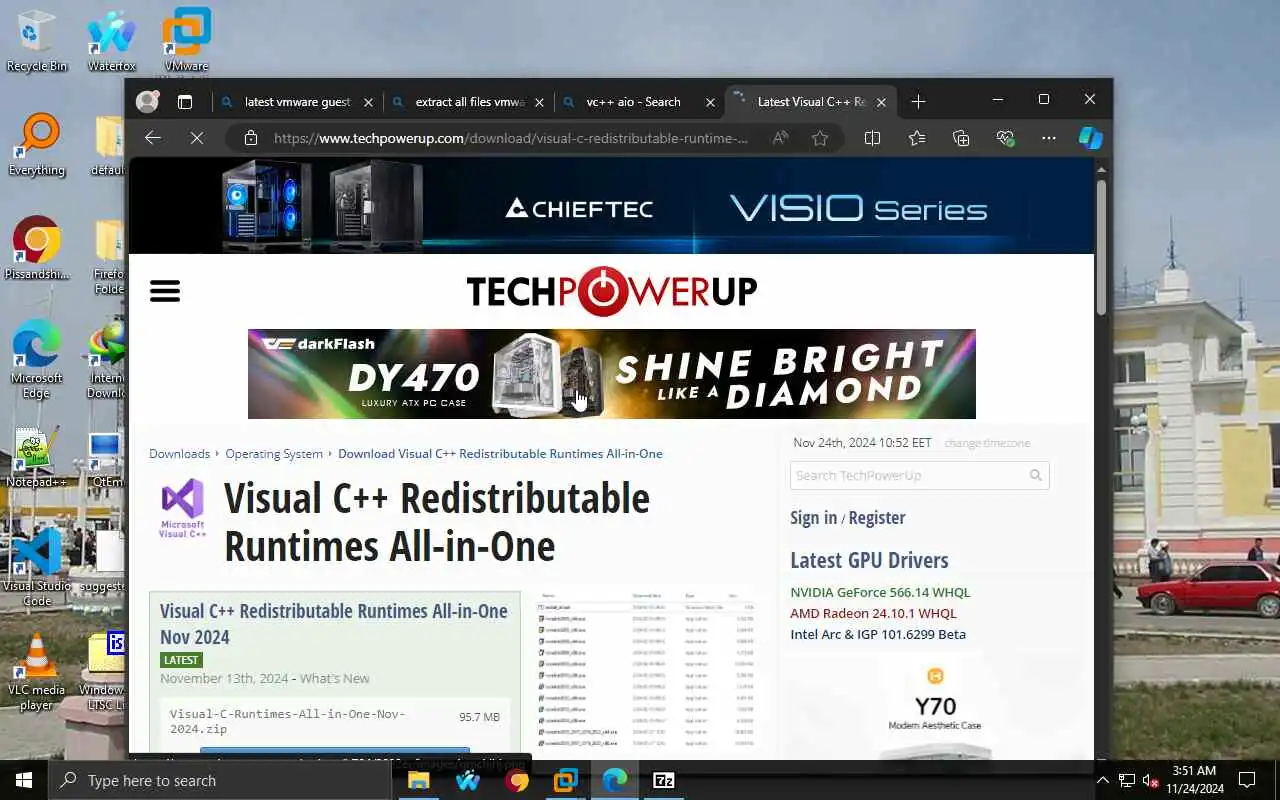The image size is (1280, 800).
Task: Close the 'latest vmware guest' tab
Action: point(368,102)
